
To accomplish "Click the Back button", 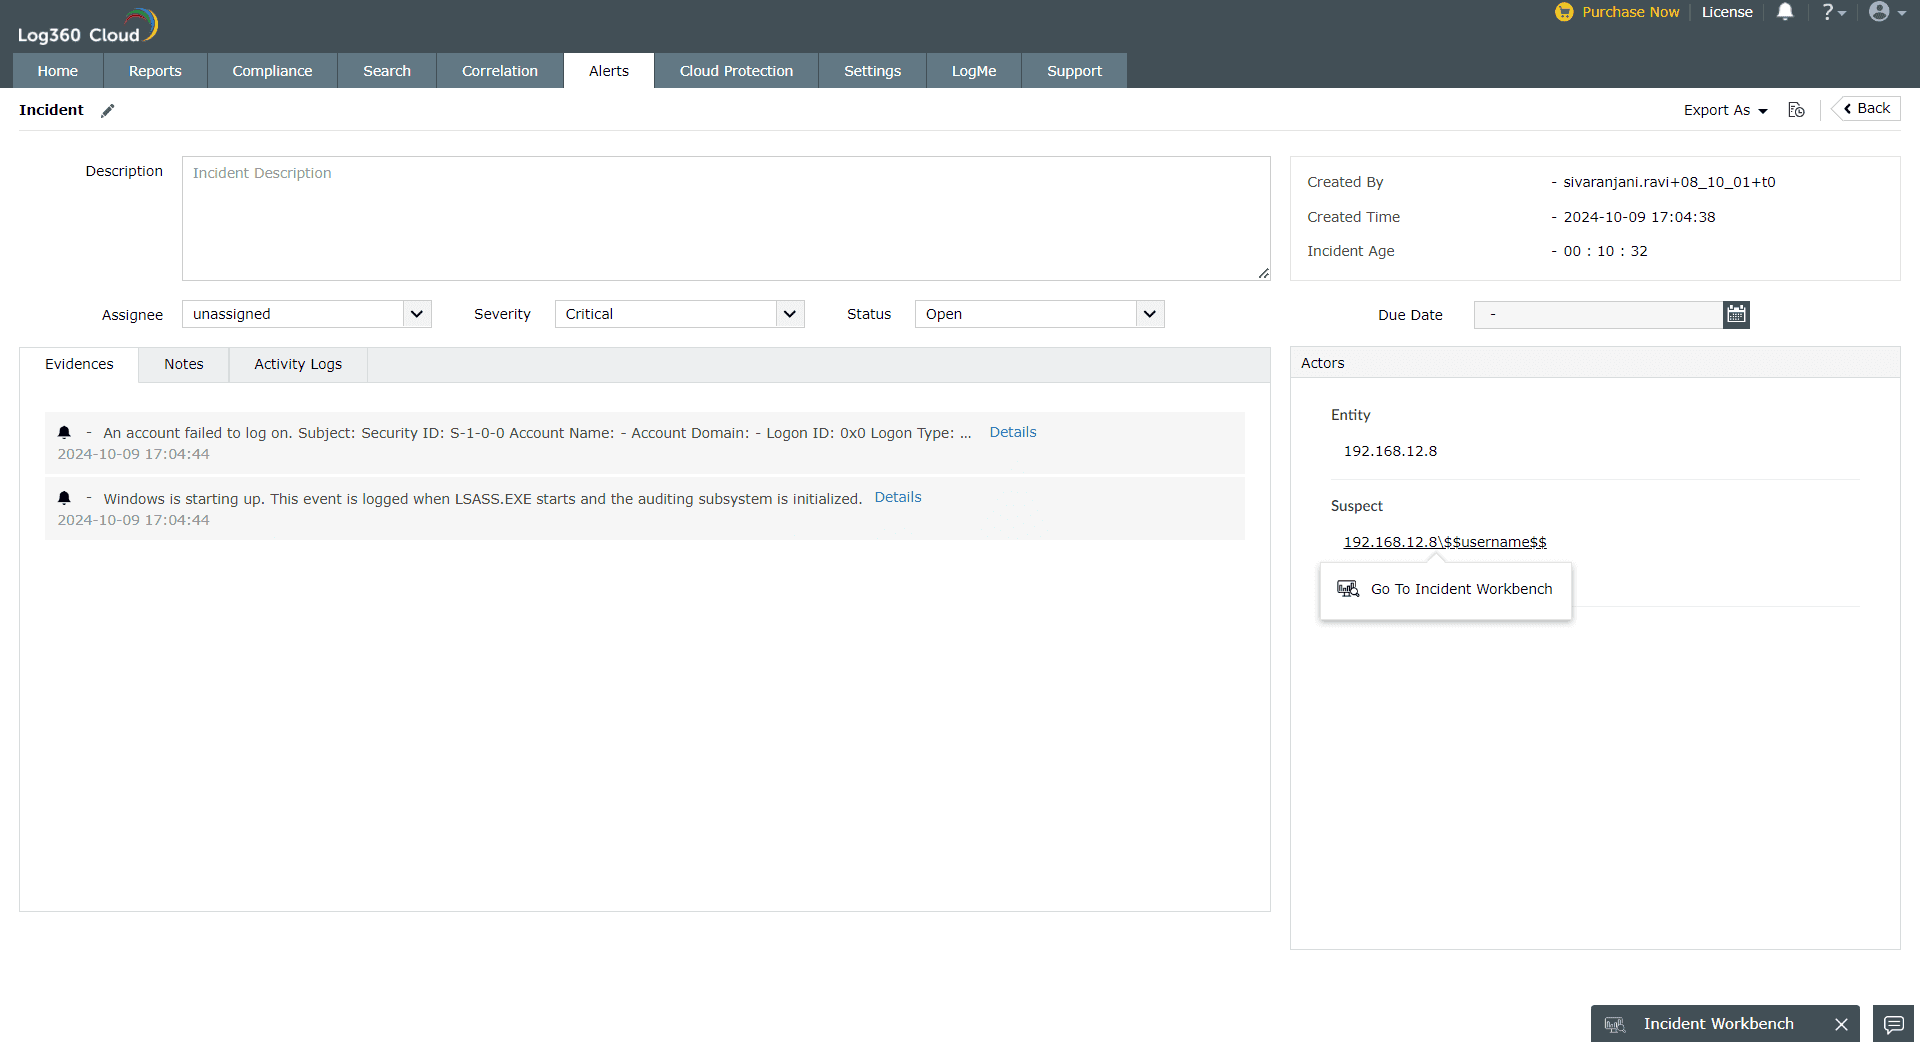I will point(1865,108).
